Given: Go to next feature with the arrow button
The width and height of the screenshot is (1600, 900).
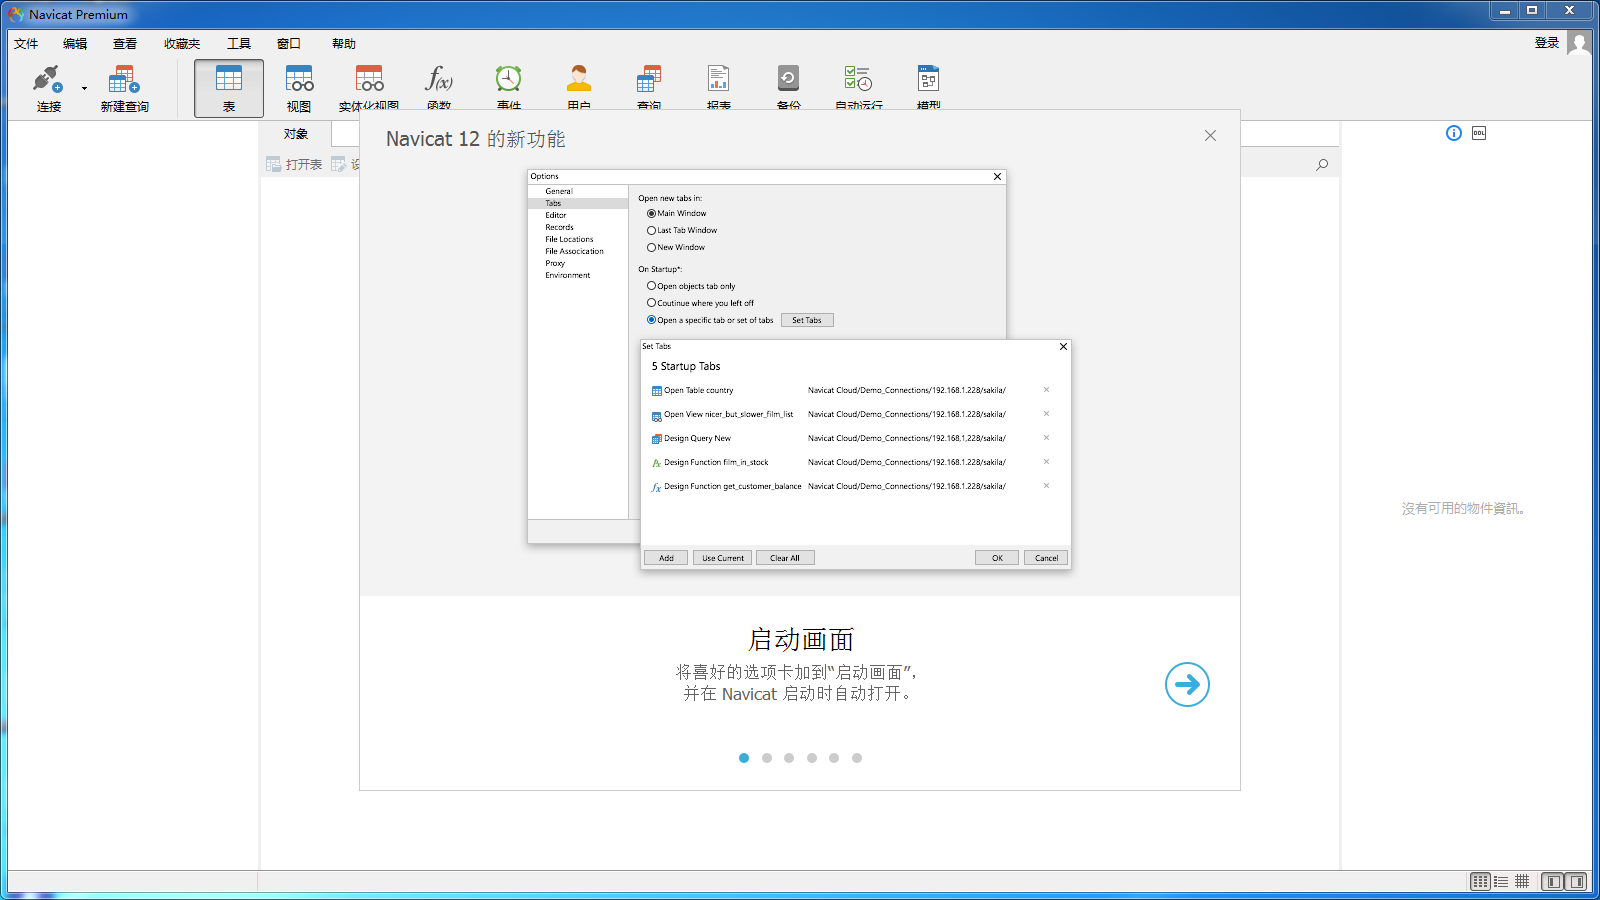Looking at the screenshot, I should click(x=1187, y=684).
